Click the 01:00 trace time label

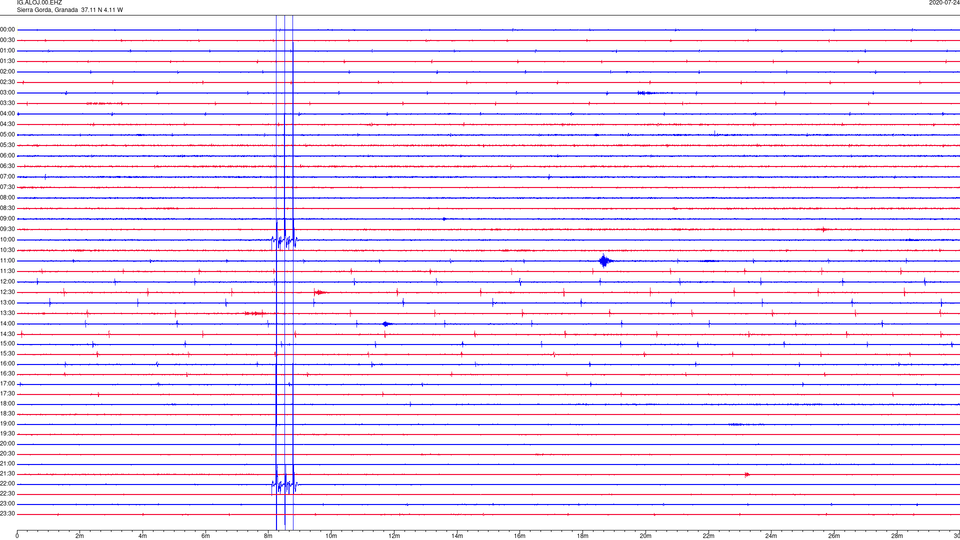(8, 50)
